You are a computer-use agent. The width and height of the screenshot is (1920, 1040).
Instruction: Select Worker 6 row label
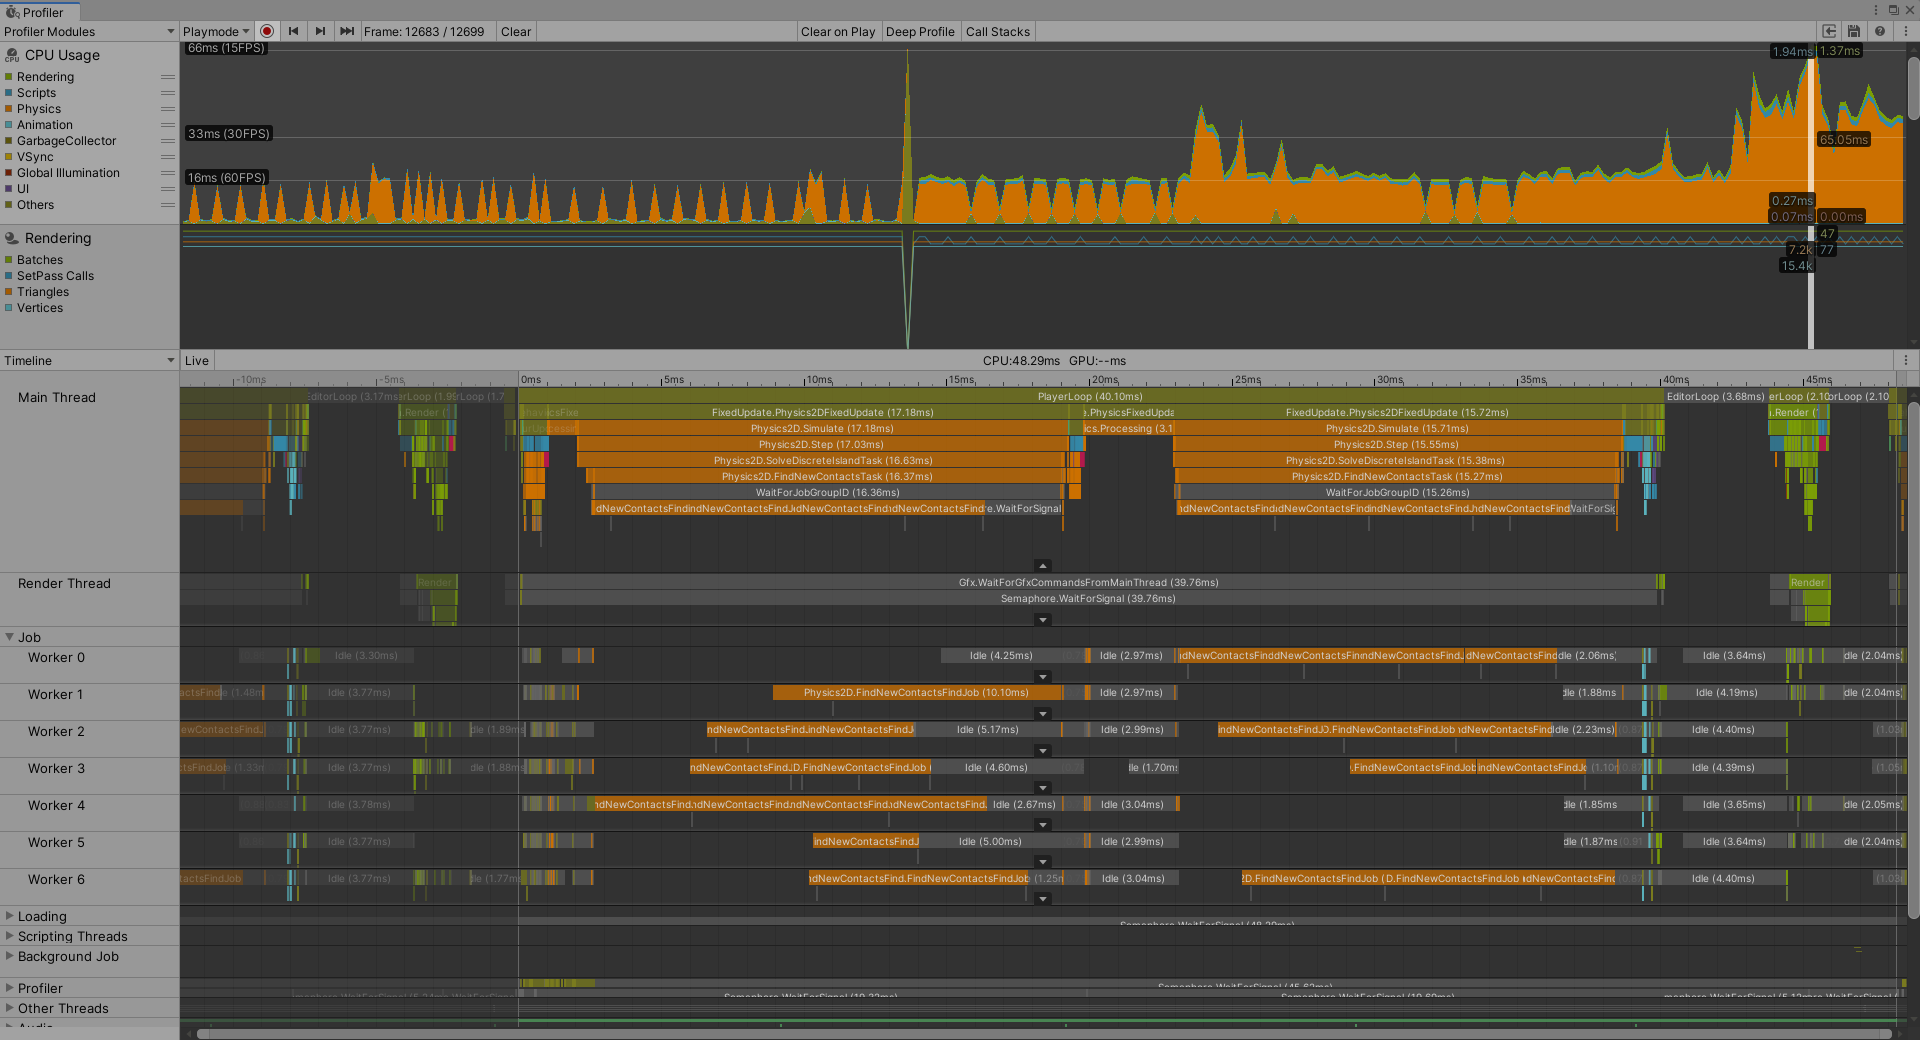[56, 879]
